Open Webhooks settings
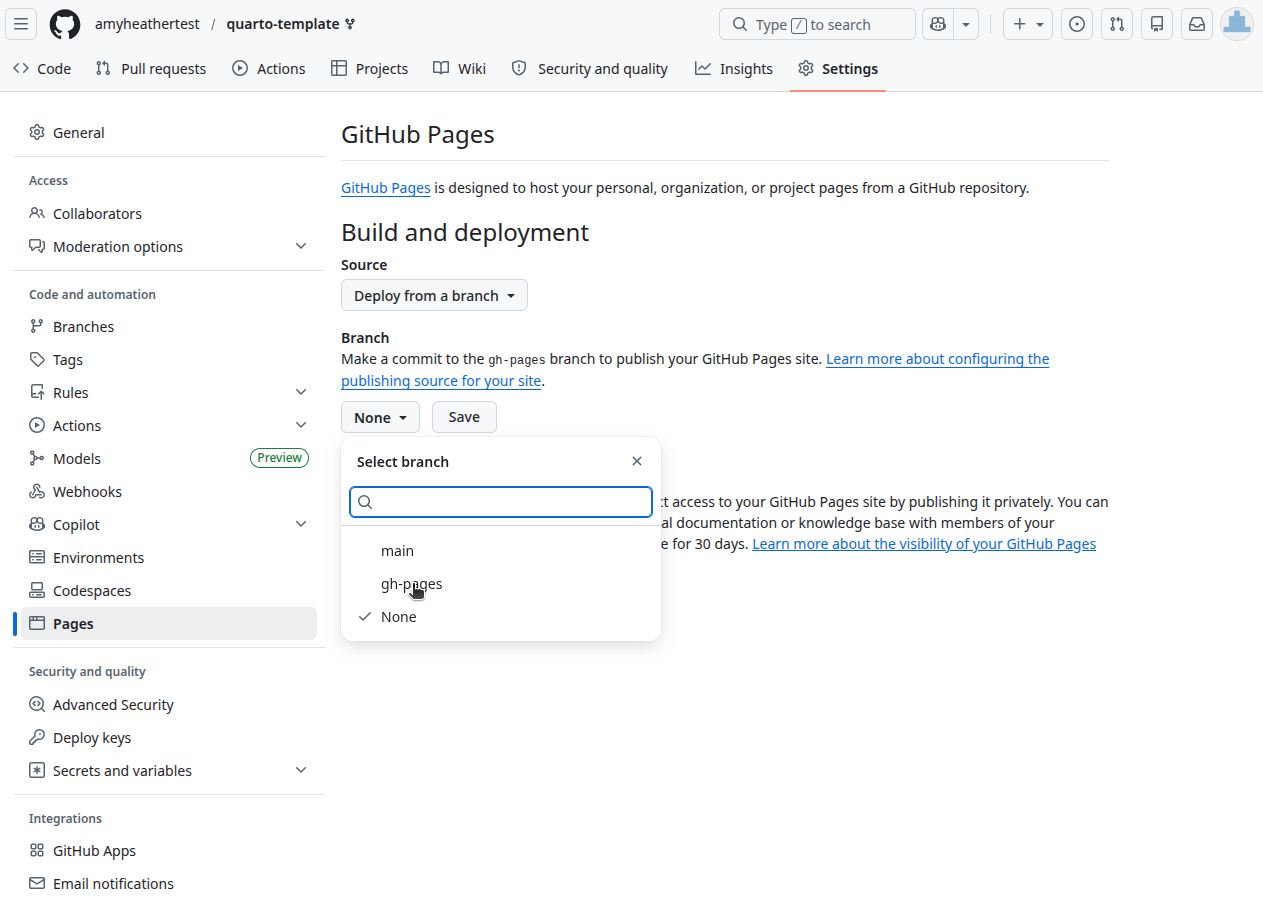The width and height of the screenshot is (1263, 907). point(169,491)
